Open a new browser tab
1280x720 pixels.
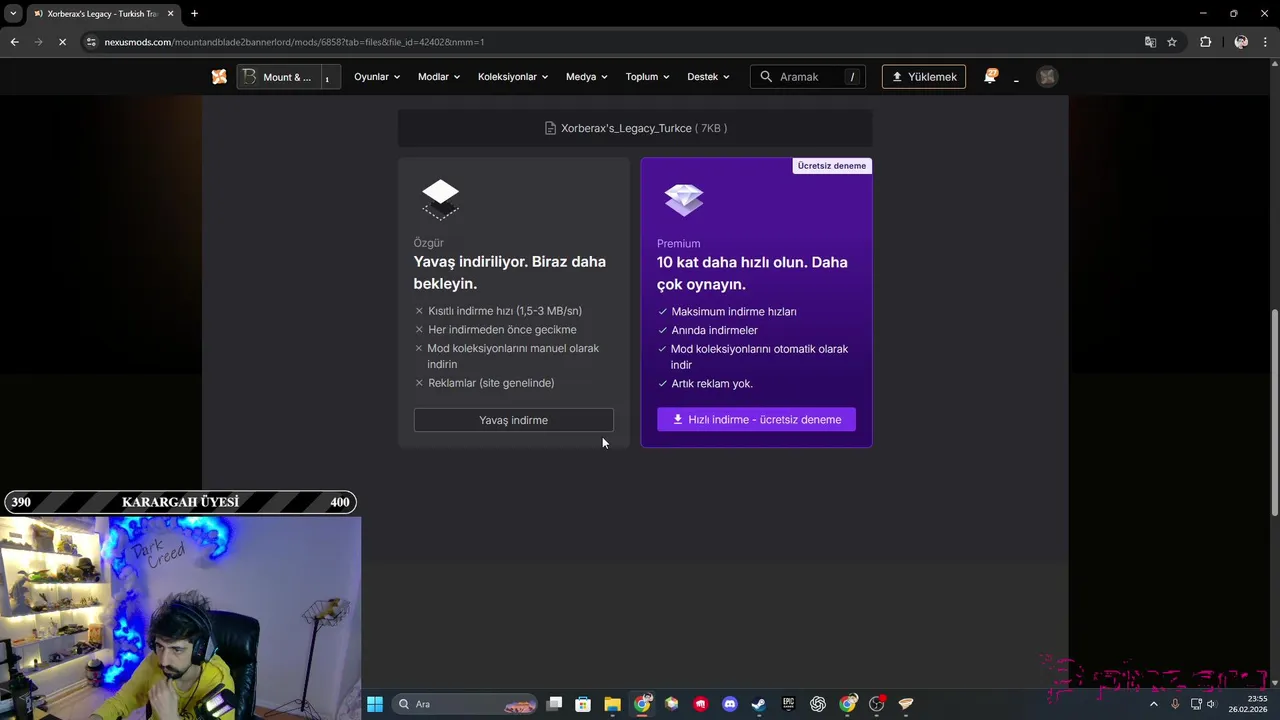194,14
